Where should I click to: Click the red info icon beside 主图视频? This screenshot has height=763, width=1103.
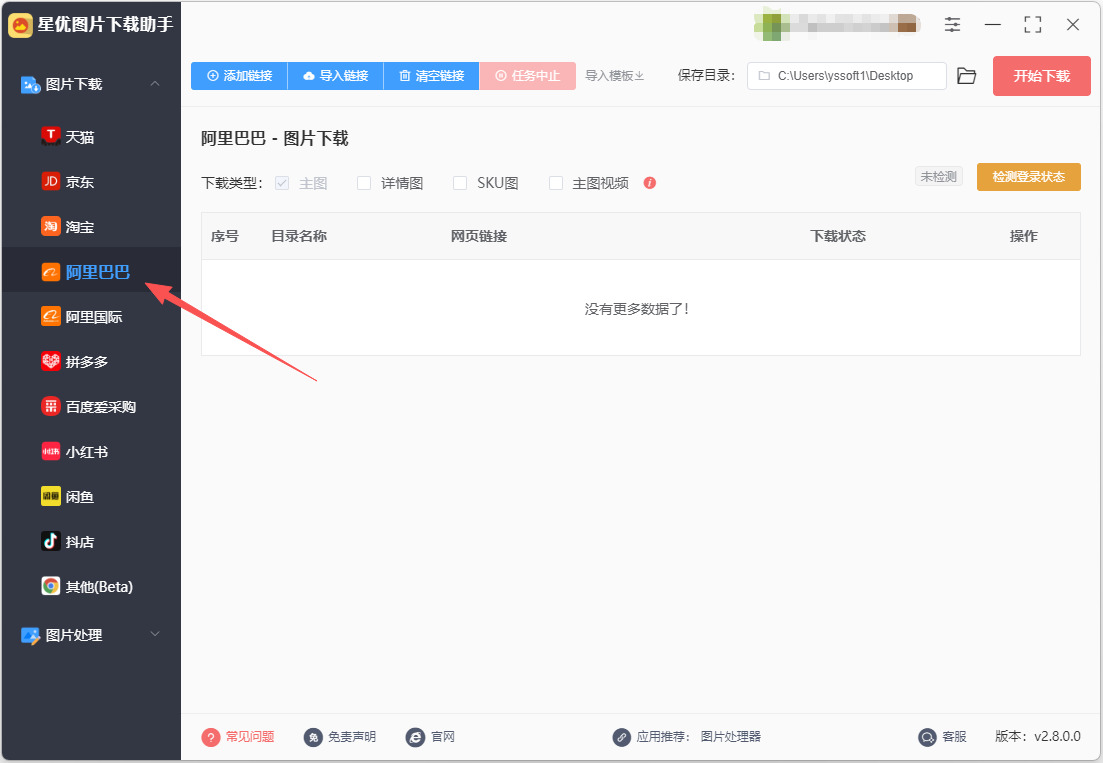tap(649, 183)
